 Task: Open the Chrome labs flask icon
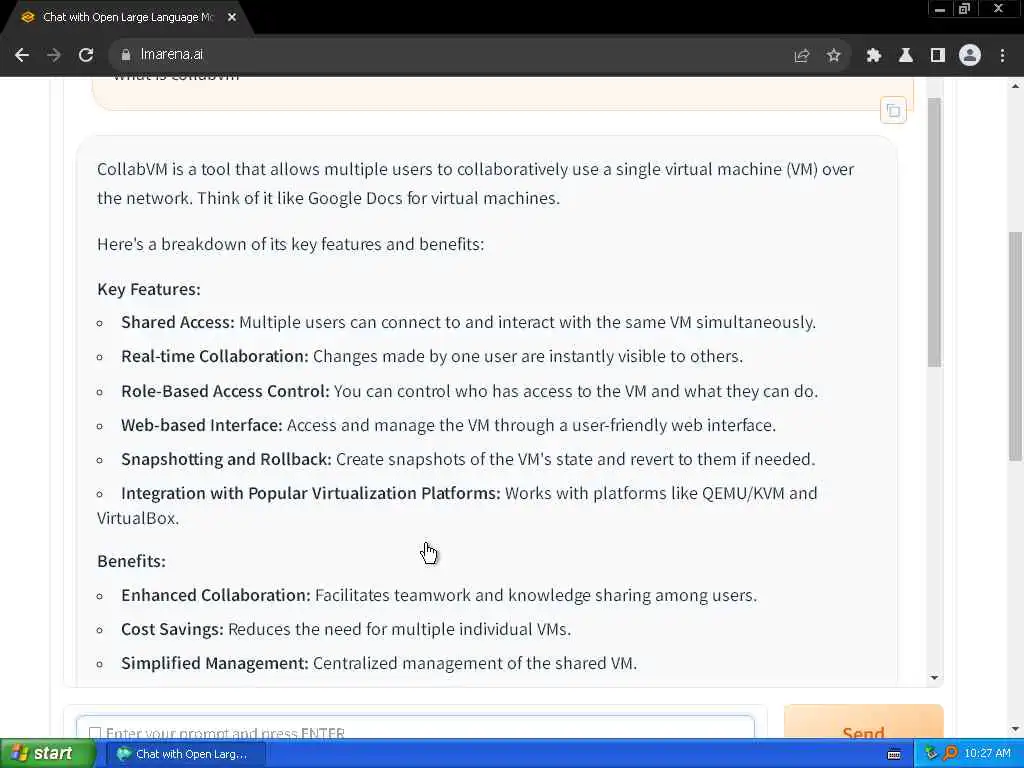(x=906, y=56)
